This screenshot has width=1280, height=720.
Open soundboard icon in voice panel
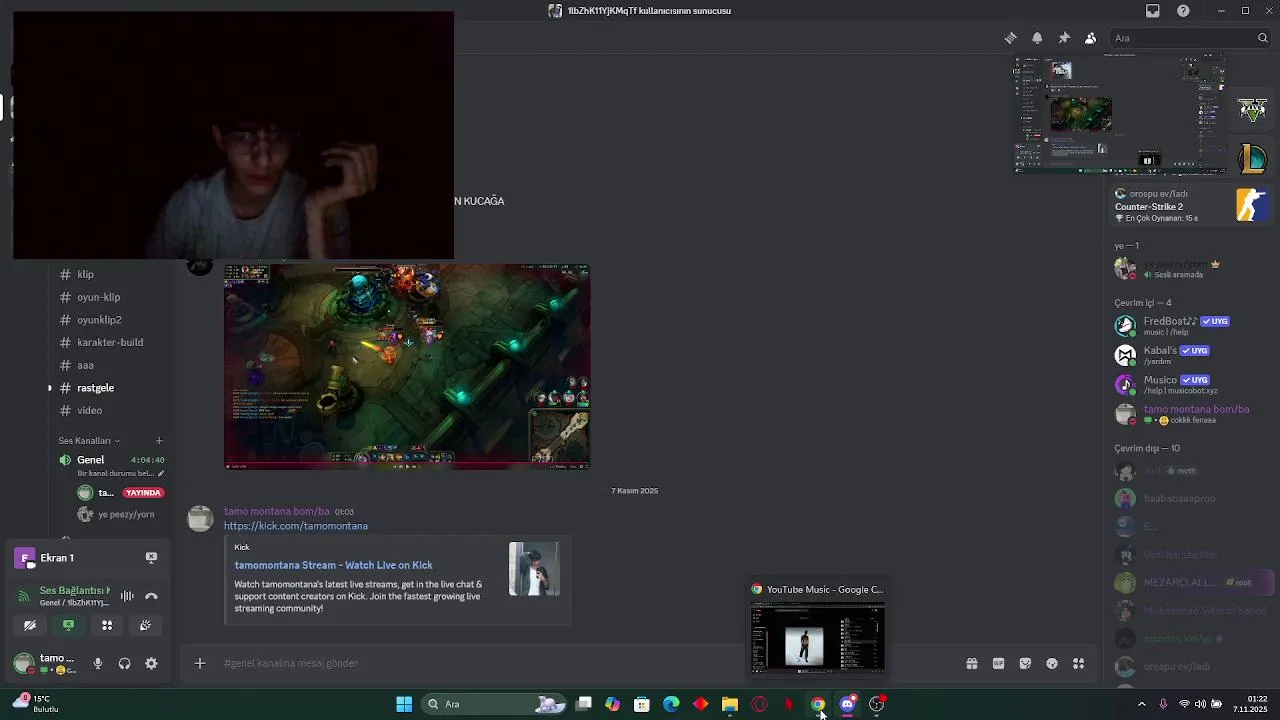pyautogui.click(x=145, y=625)
